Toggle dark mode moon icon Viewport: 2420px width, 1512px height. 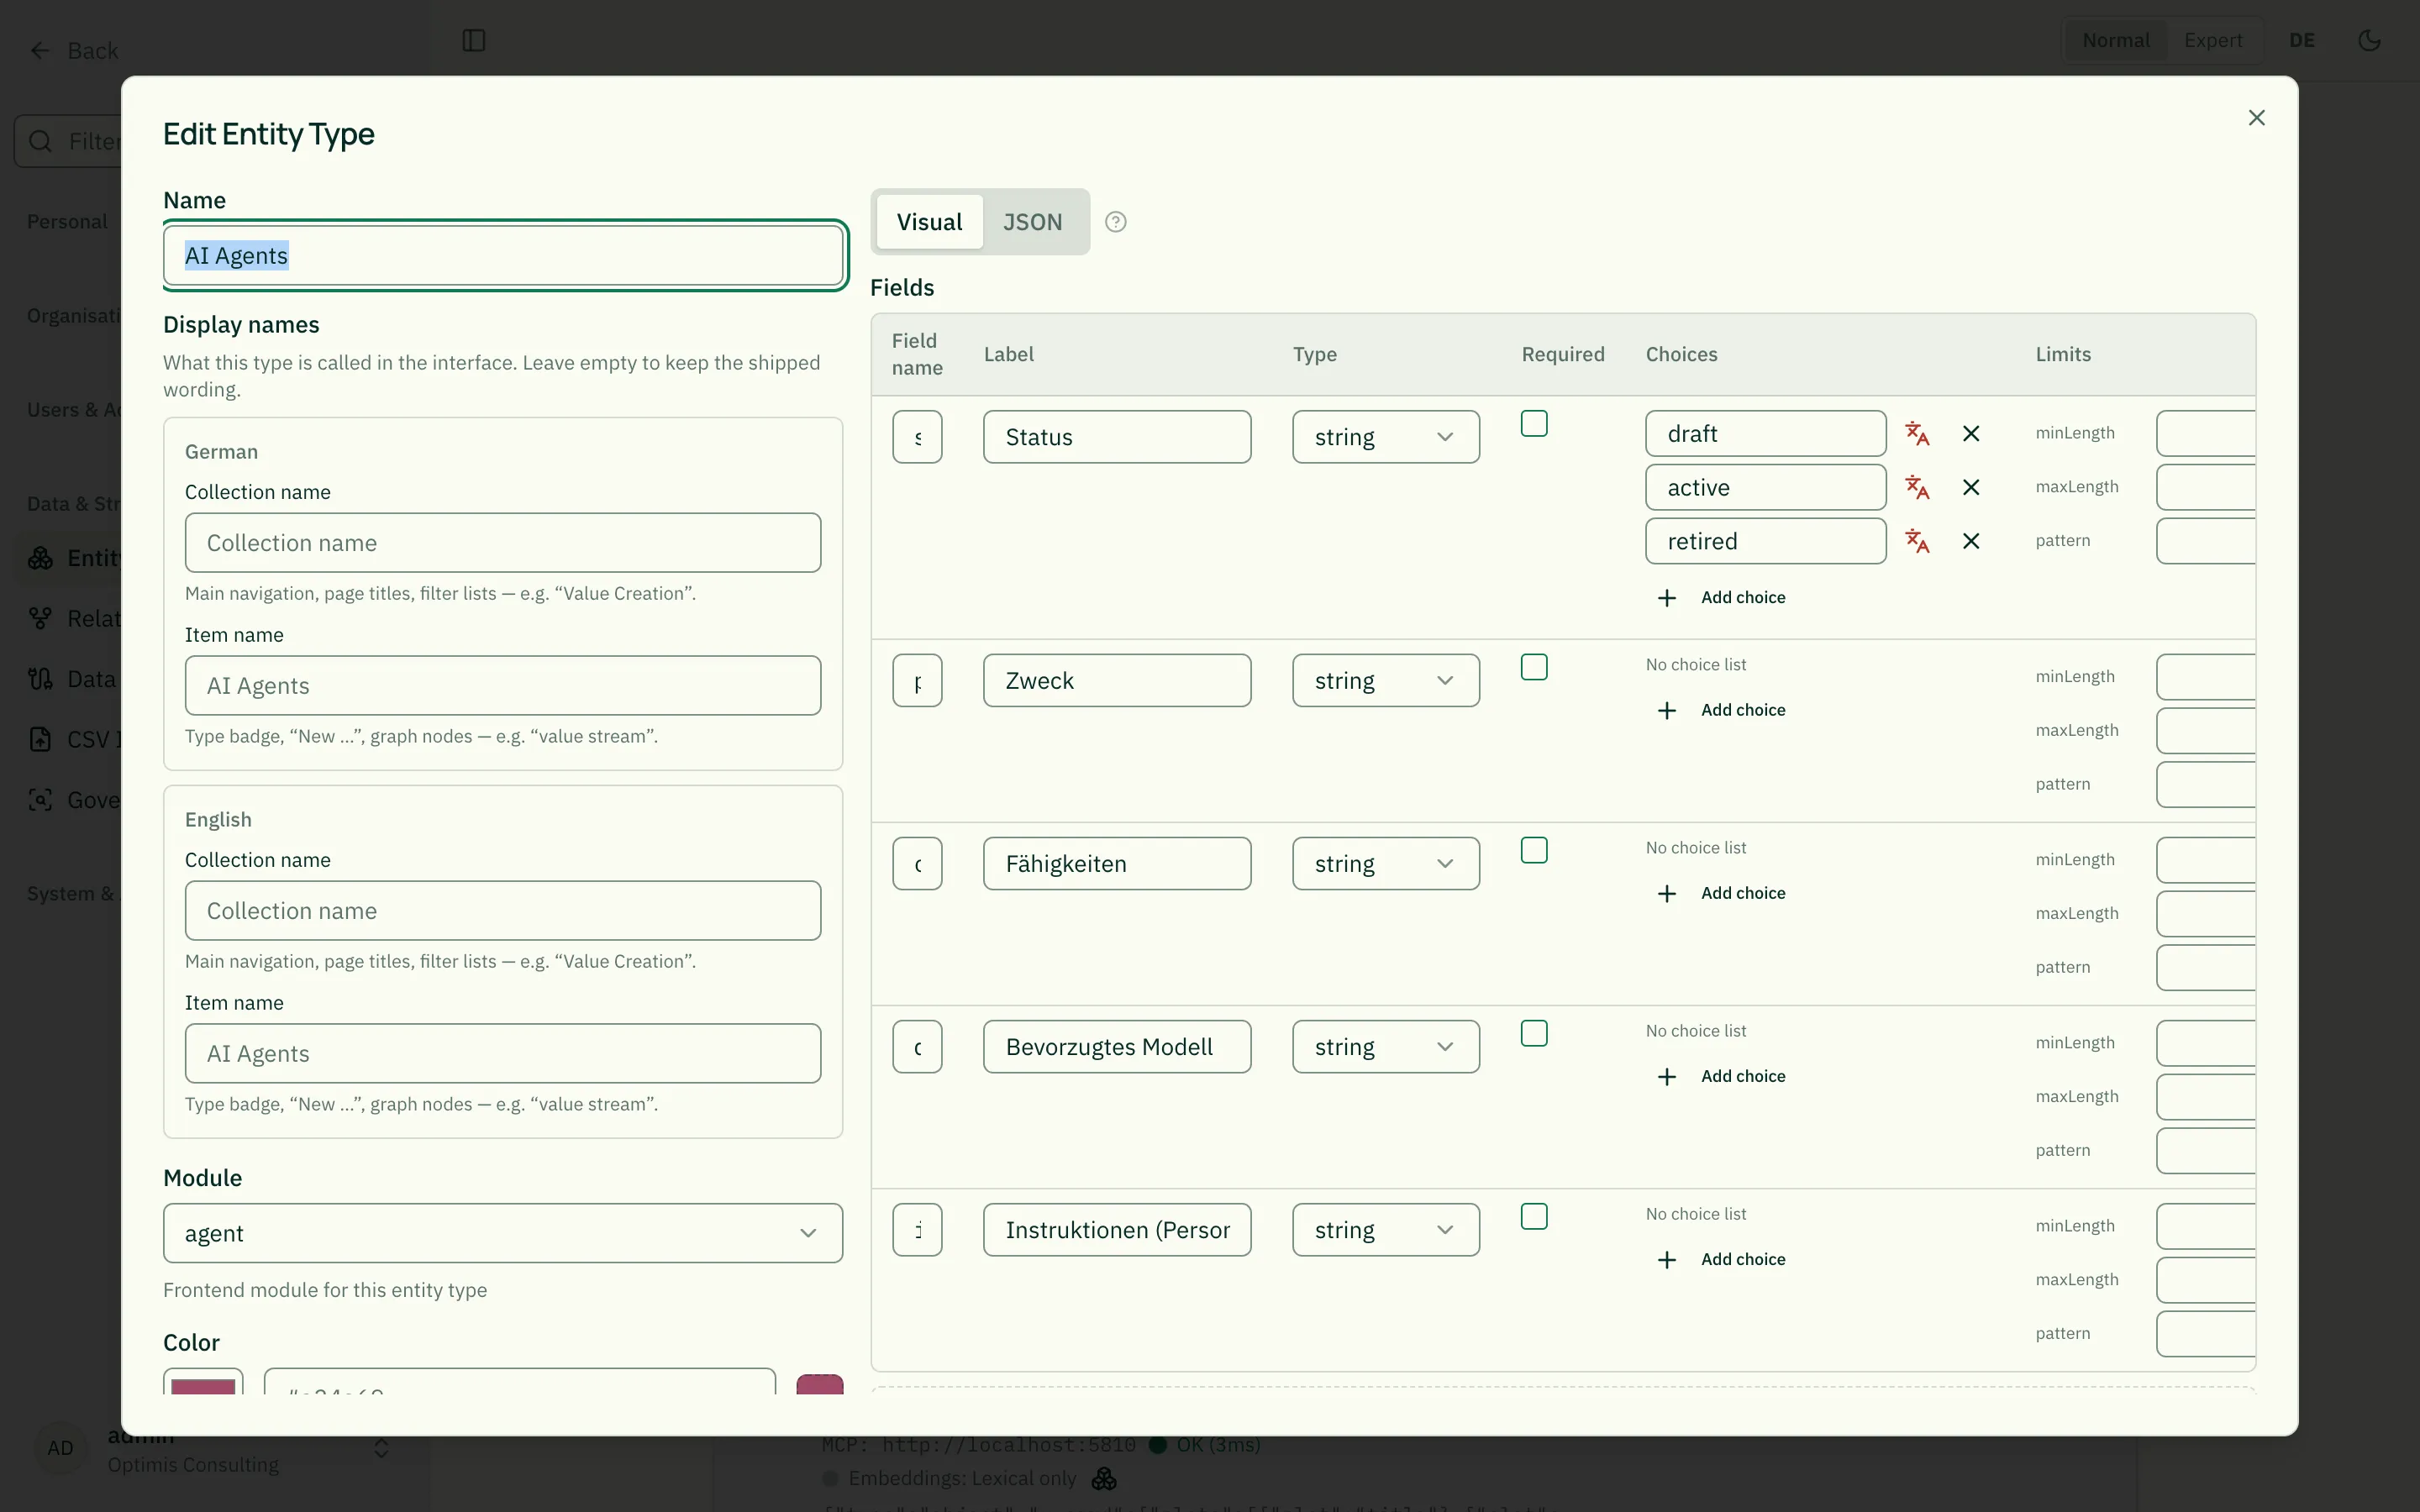pyautogui.click(x=2369, y=41)
